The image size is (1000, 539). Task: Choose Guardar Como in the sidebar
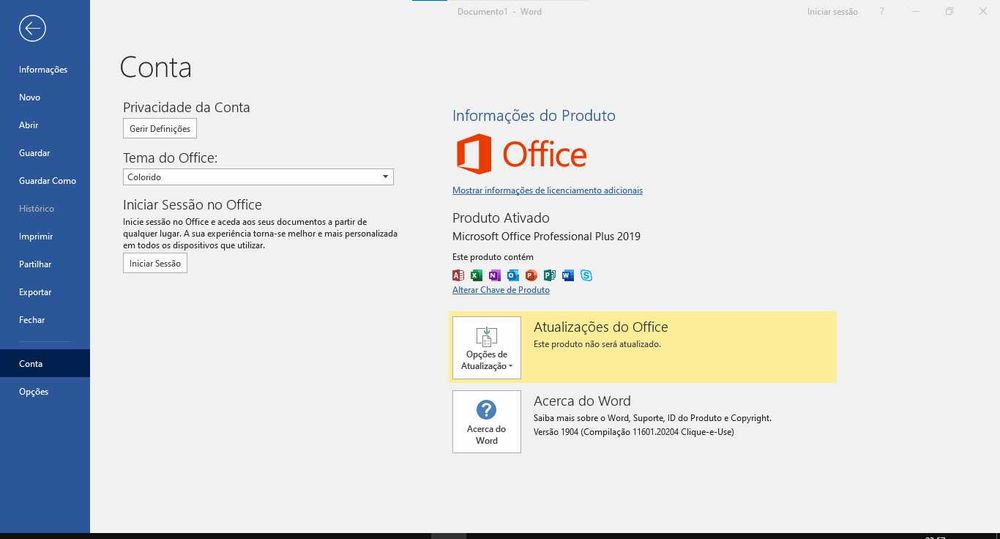[x=45, y=181]
